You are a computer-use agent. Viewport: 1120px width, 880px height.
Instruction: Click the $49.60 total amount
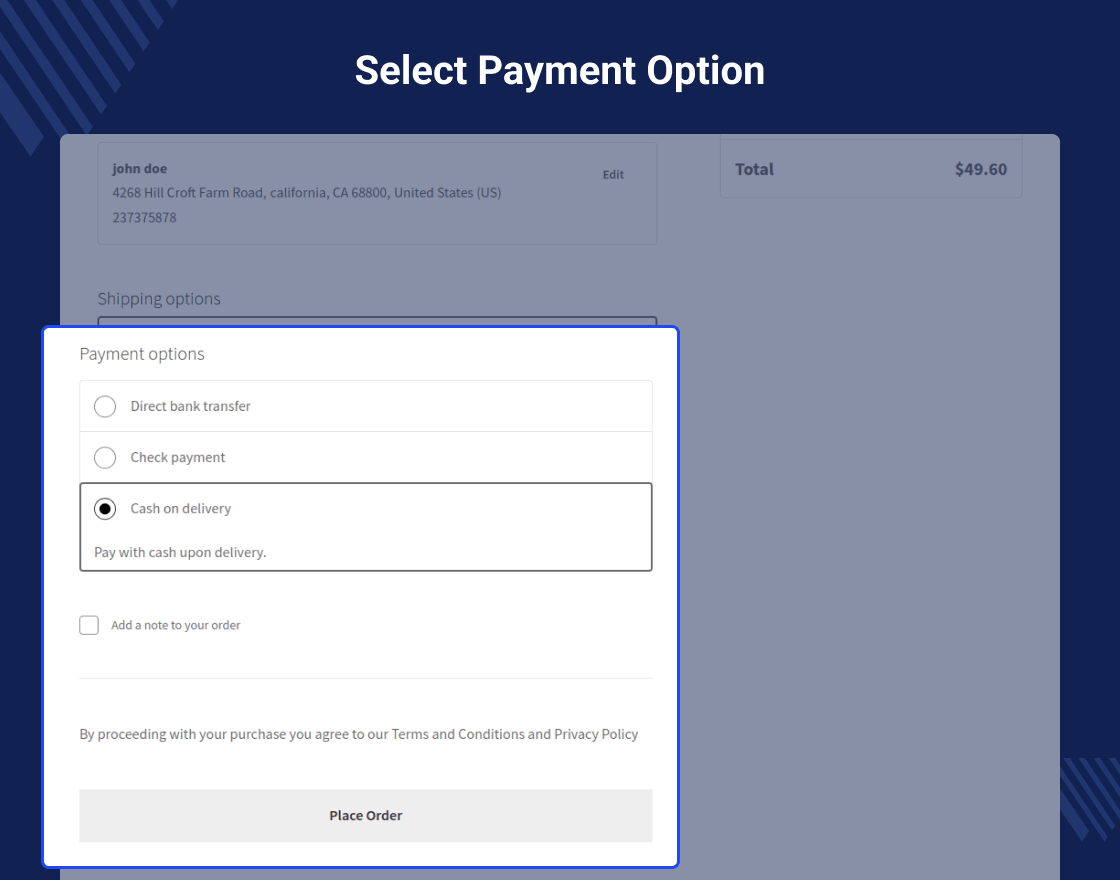980,169
